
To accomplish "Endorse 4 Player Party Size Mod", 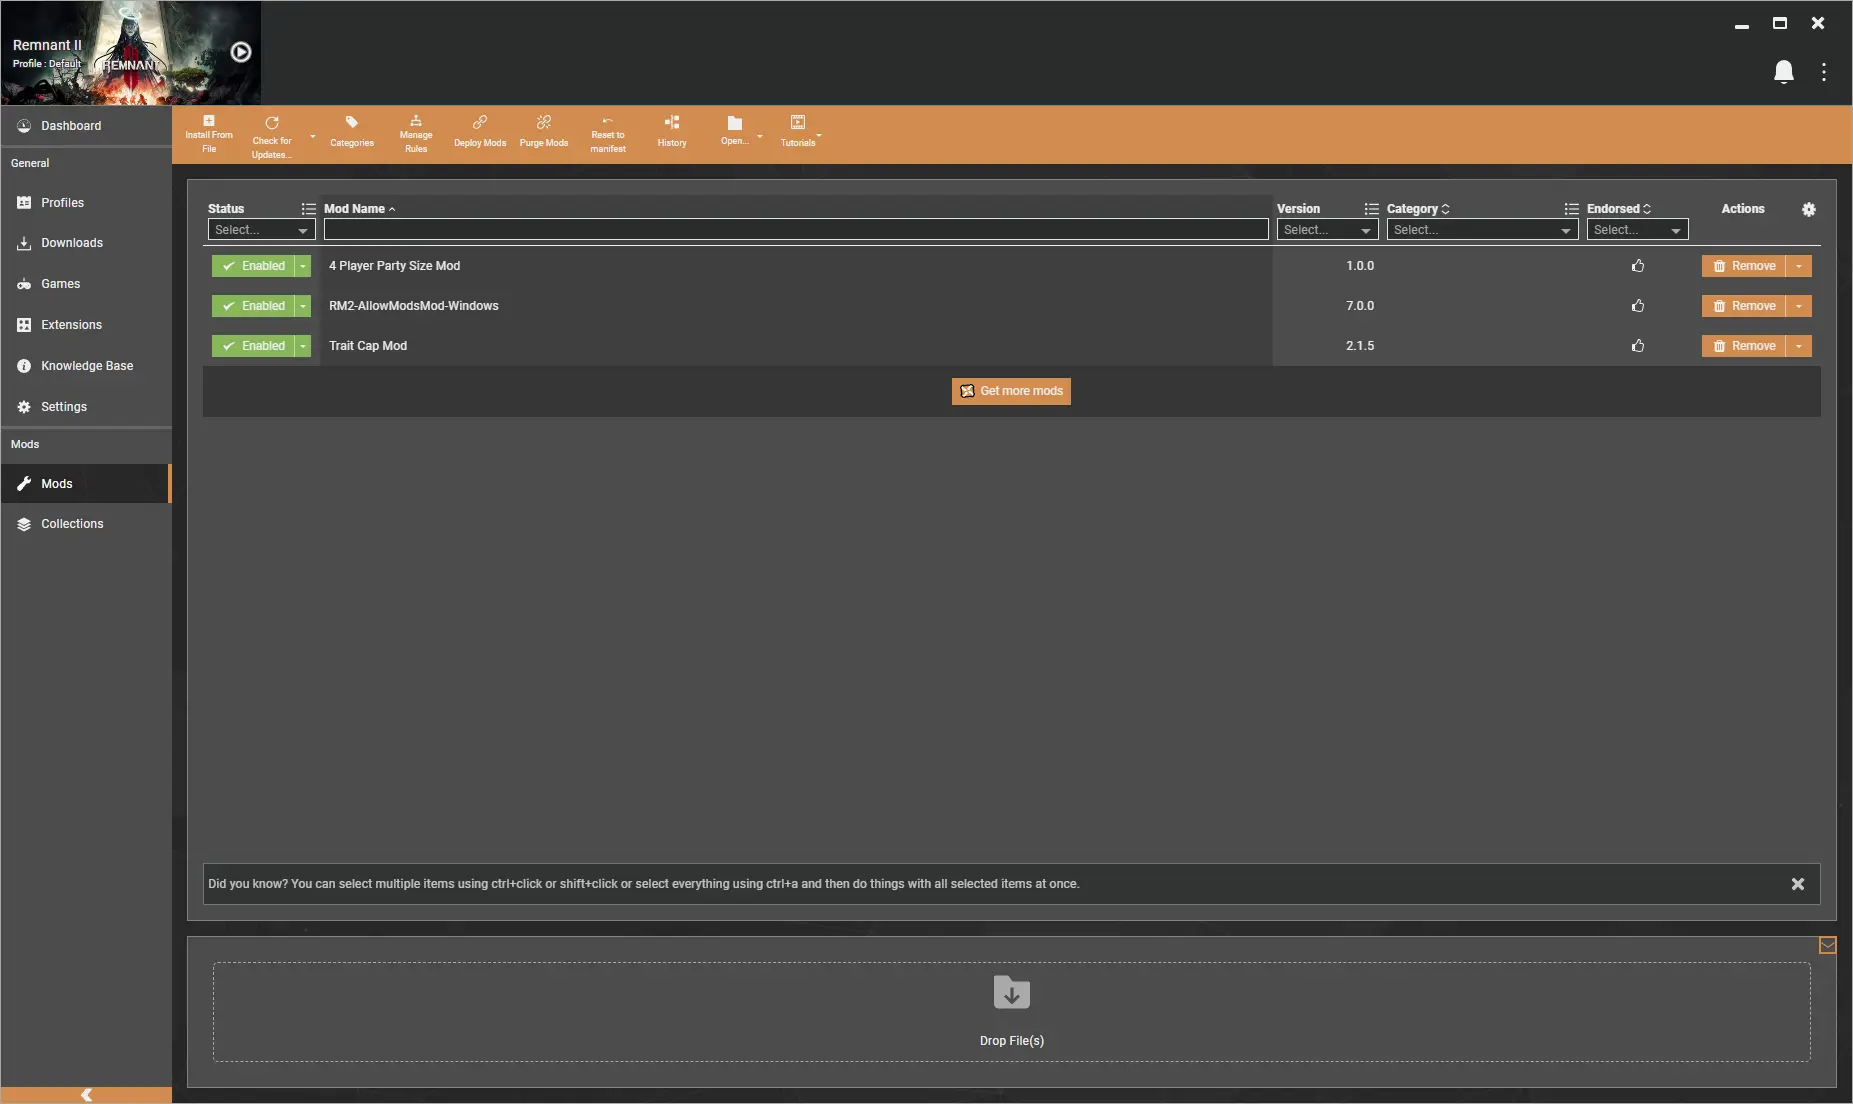I will [x=1638, y=266].
